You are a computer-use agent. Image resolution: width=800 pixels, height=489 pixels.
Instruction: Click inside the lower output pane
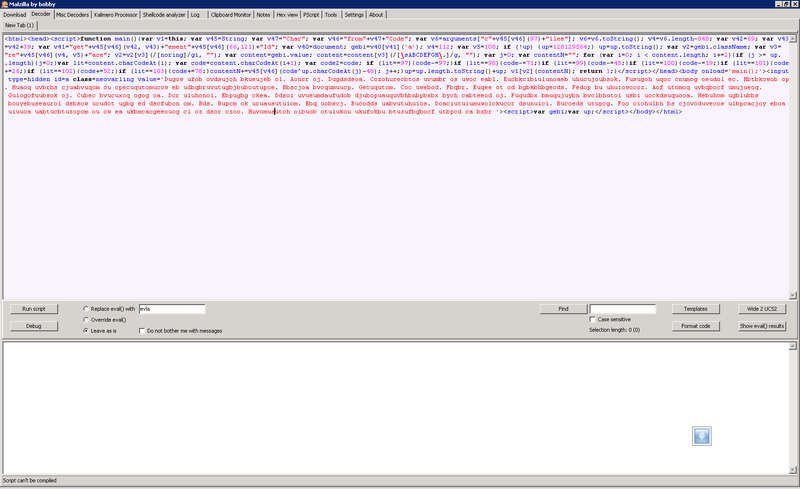(x=395, y=408)
